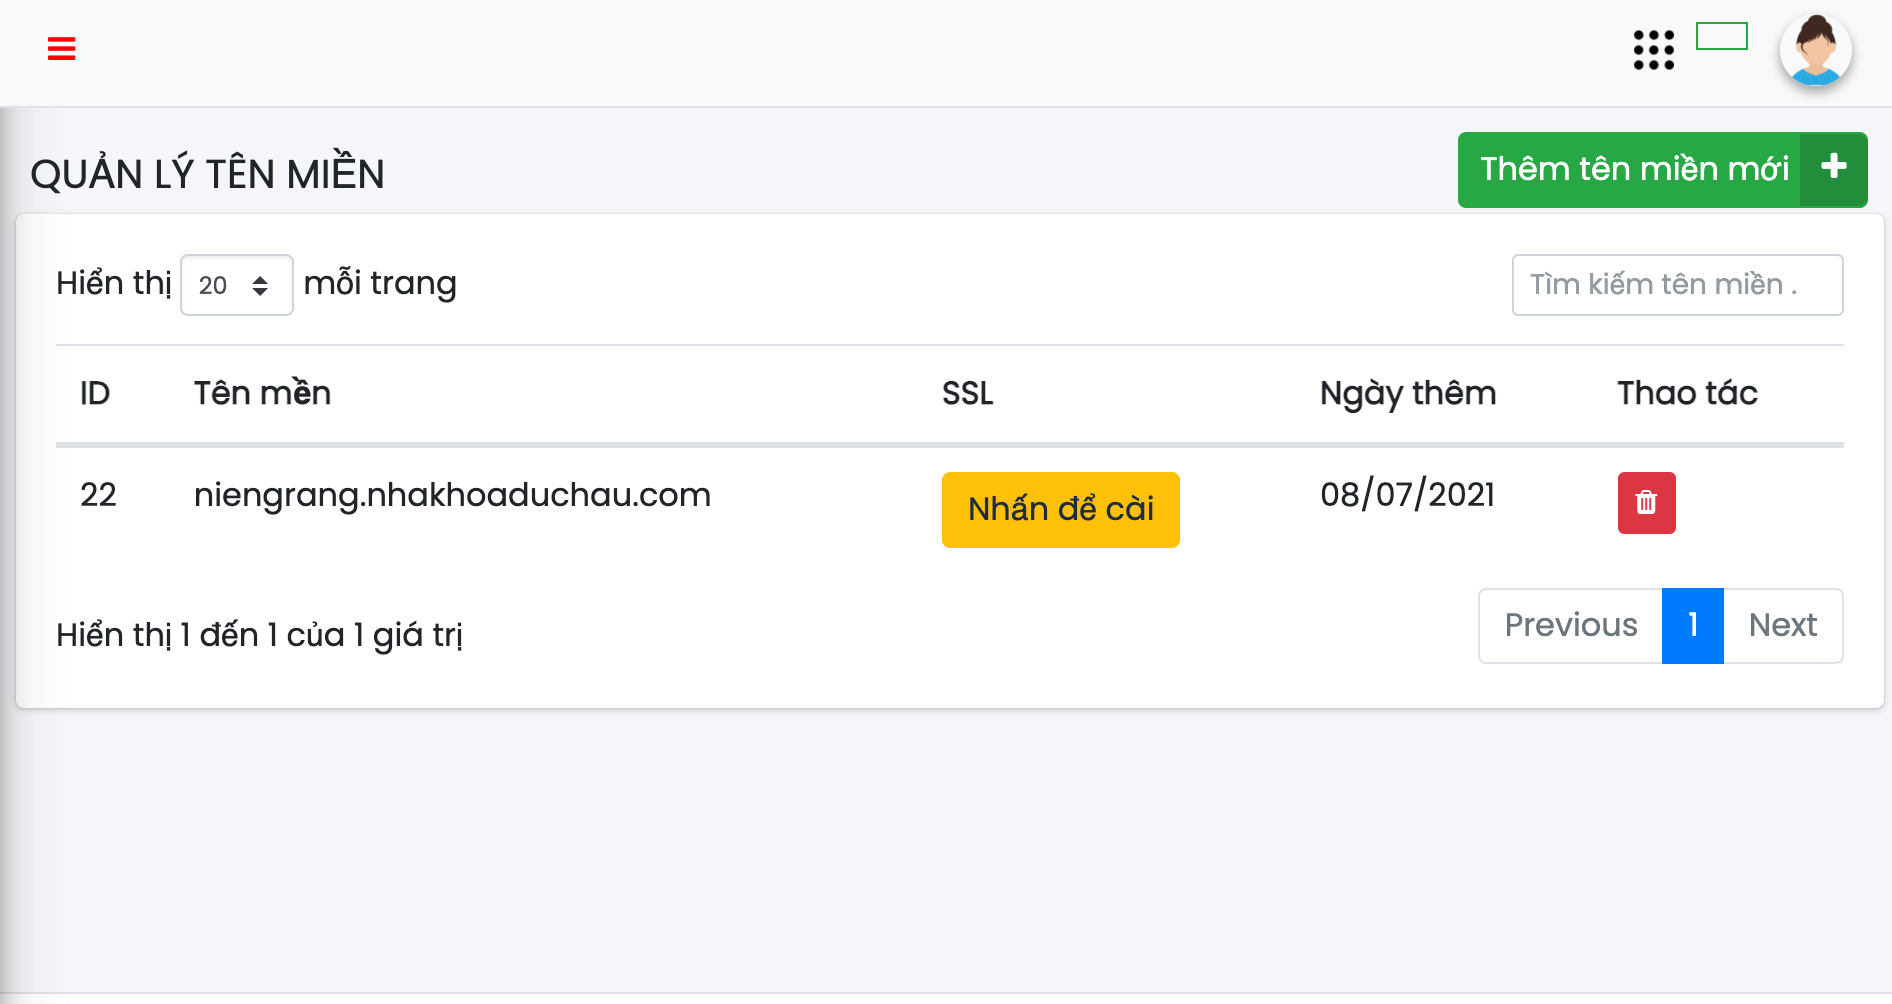Click the green outlined rectangle in header
The width and height of the screenshot is (1892, 1004).
[1721, 37]
